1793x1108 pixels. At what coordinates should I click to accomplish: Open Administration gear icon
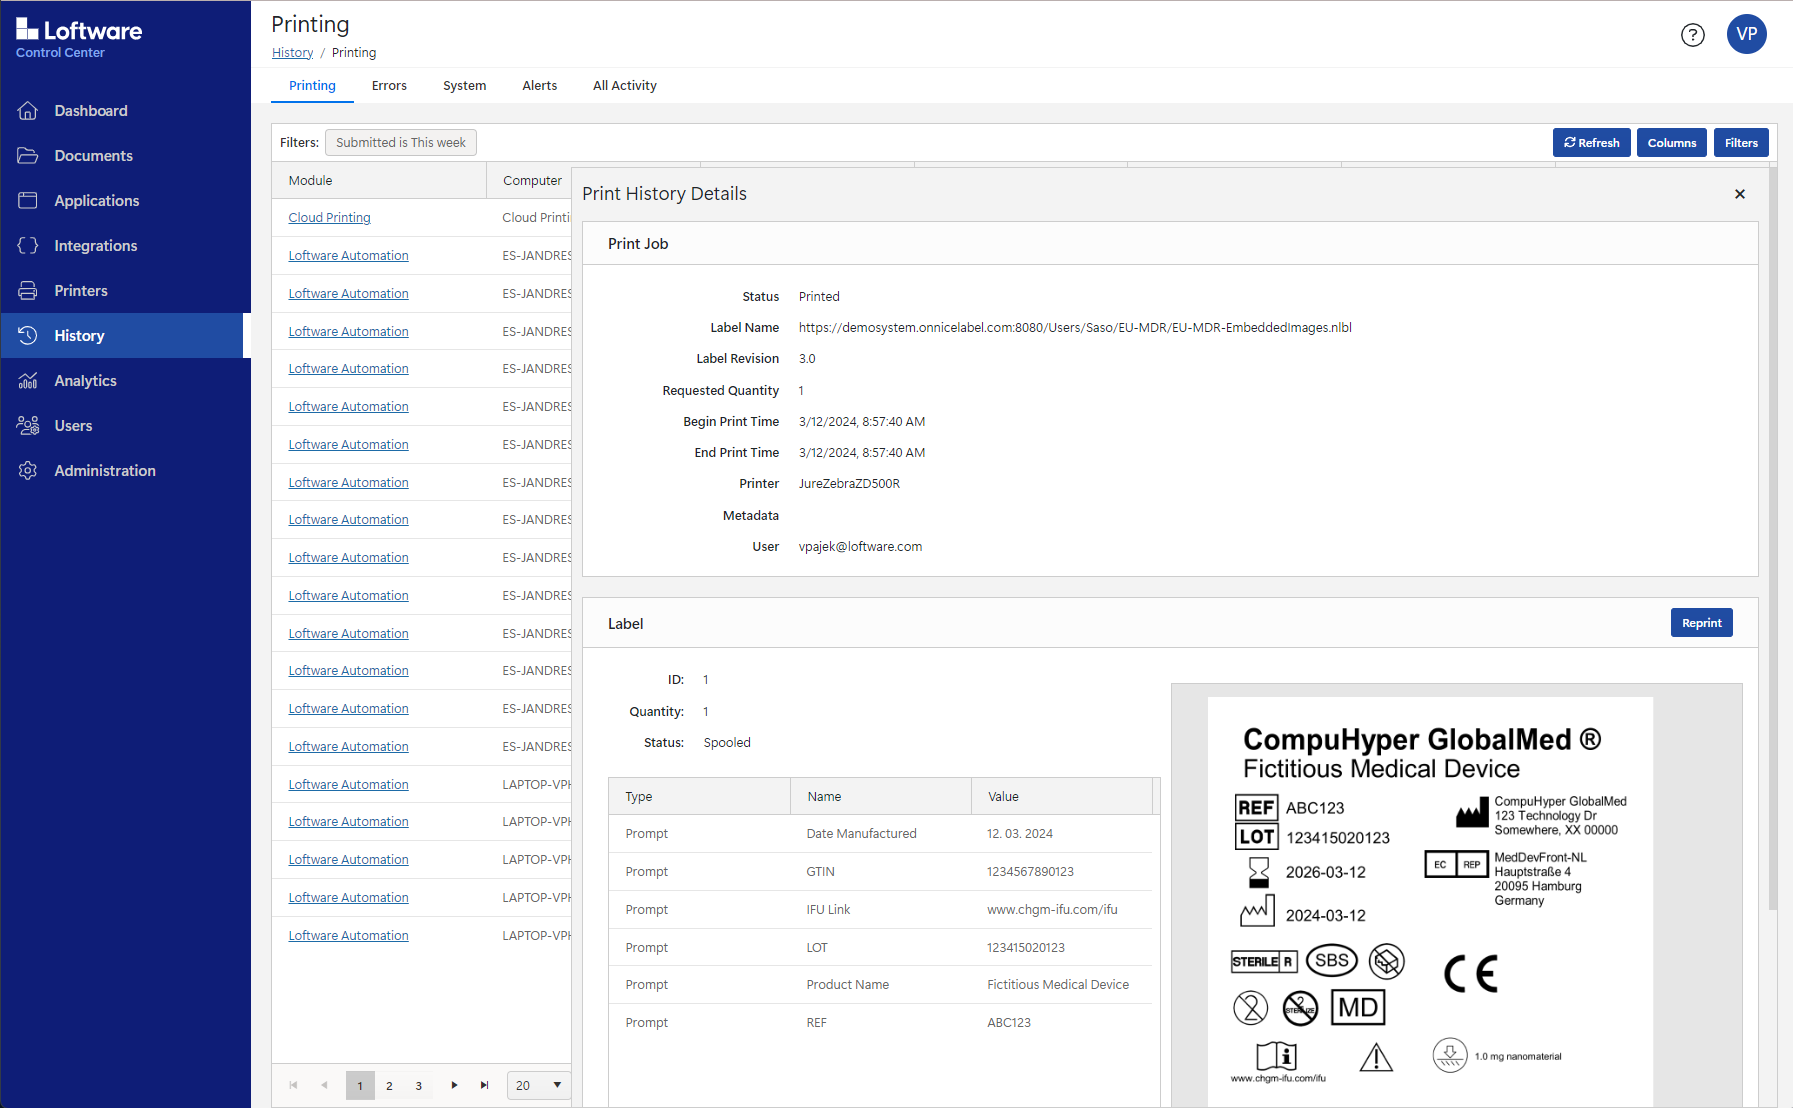point(28,471)
